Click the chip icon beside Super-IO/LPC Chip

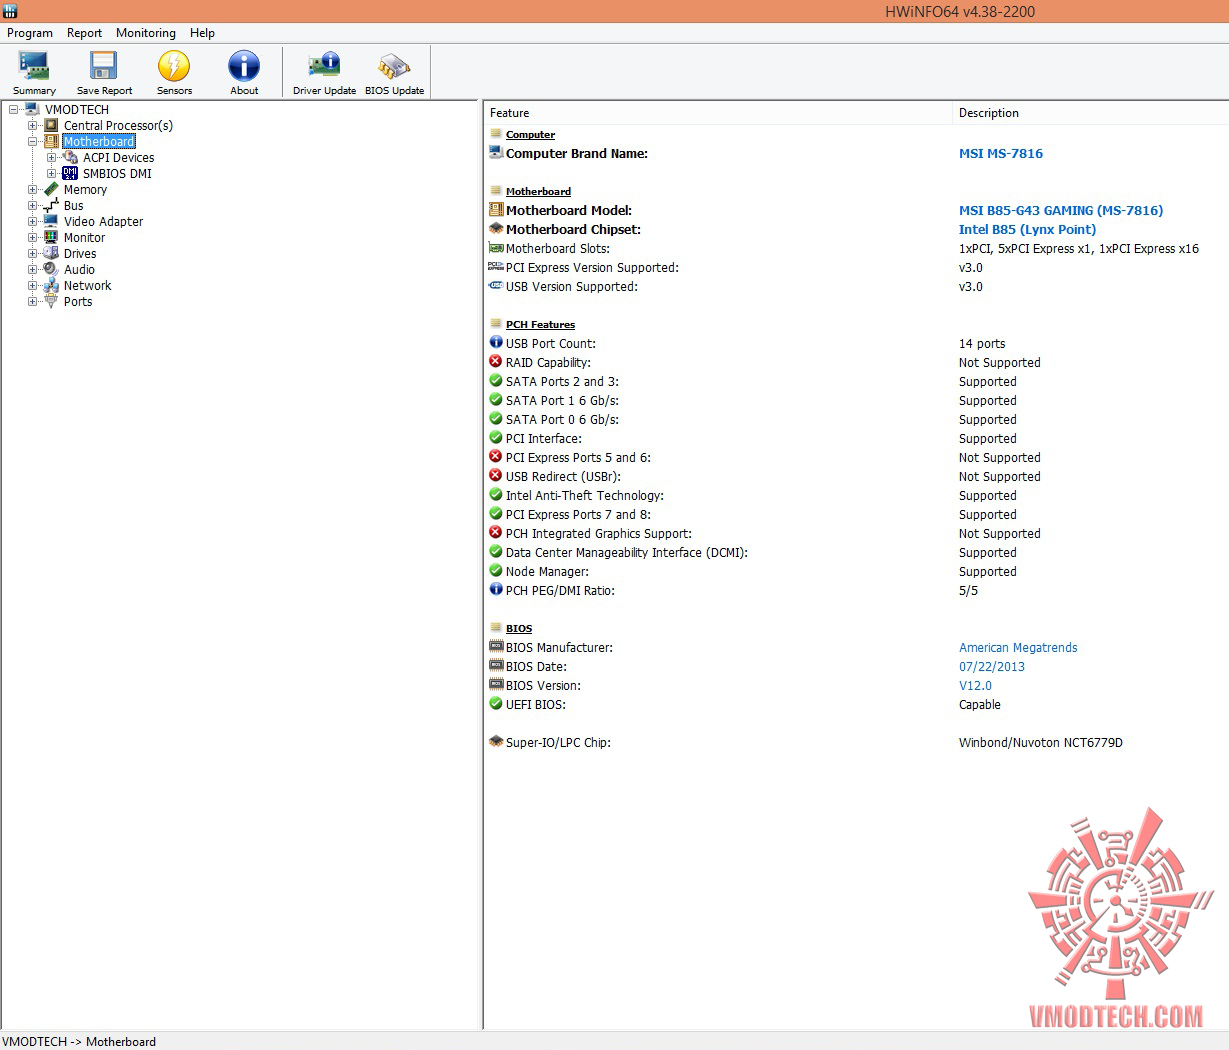click(496, 742)
